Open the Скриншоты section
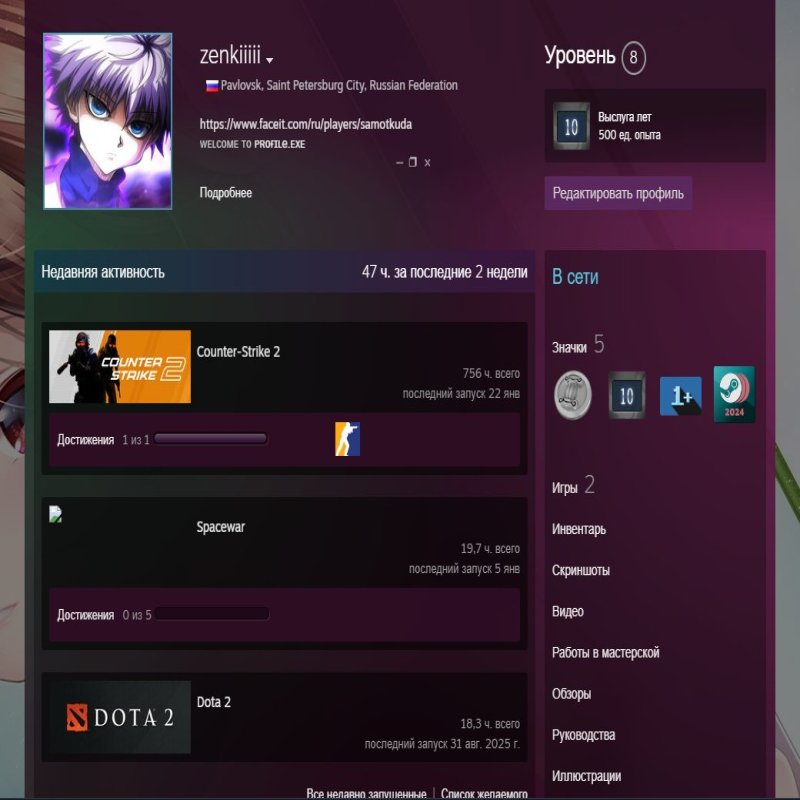The image size is (800, 800). [x=581, y=570]
